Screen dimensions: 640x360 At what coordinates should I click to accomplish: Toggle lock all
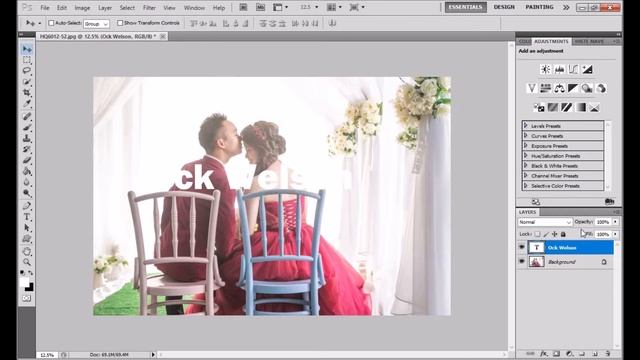click(x=563, y=234)
